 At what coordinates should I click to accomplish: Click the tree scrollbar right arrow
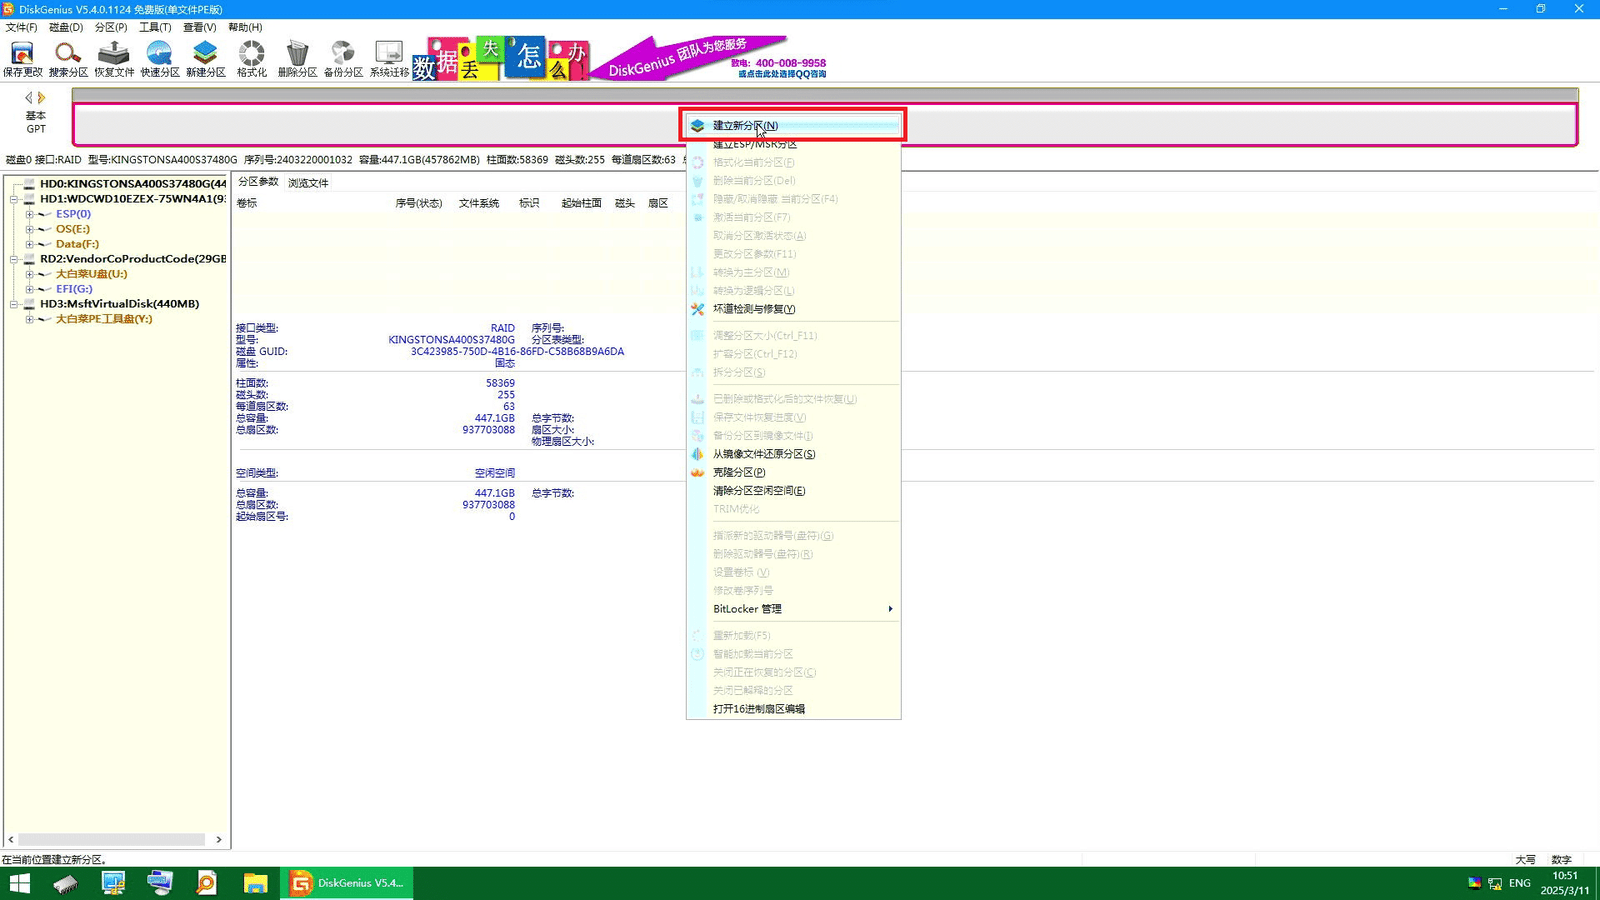pos(219,840)
